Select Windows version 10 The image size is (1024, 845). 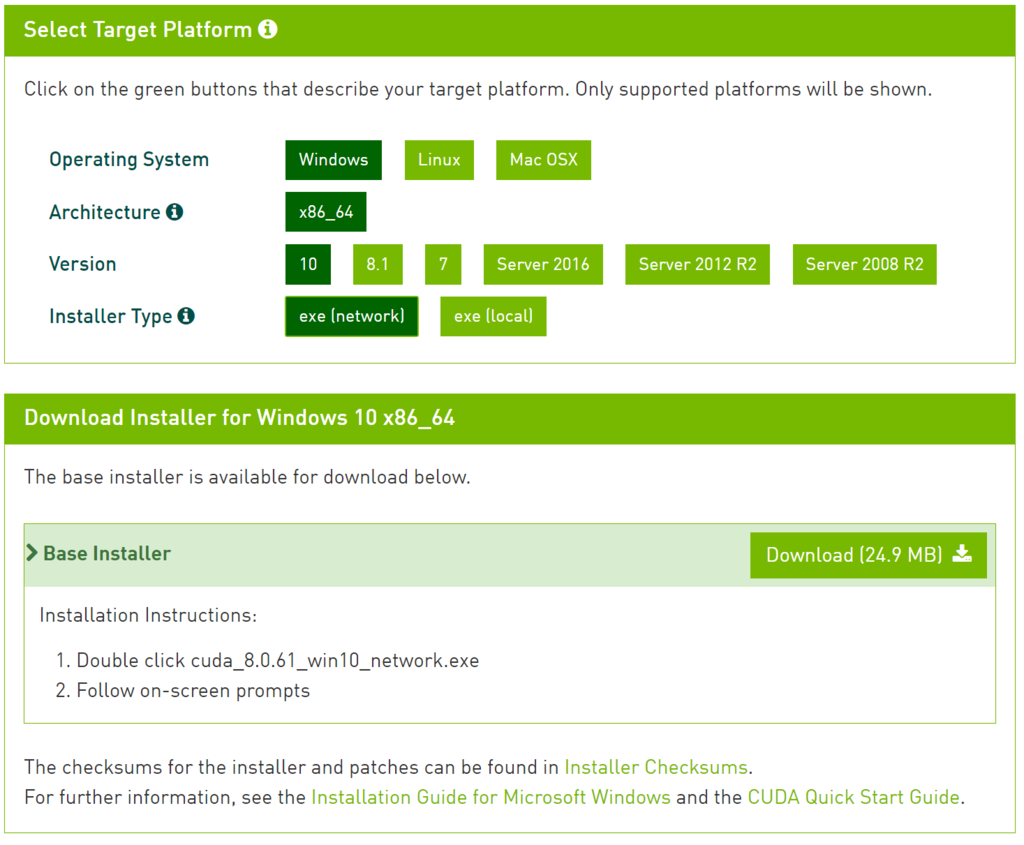coord(308,264)
